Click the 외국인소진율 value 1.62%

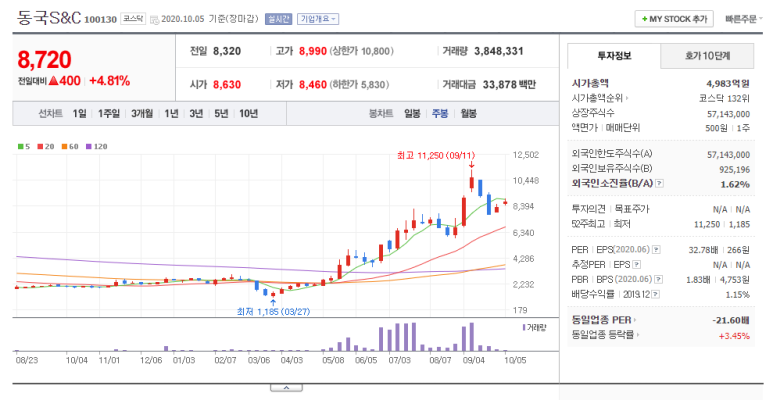pyautogui.click(x=735, y=184)
